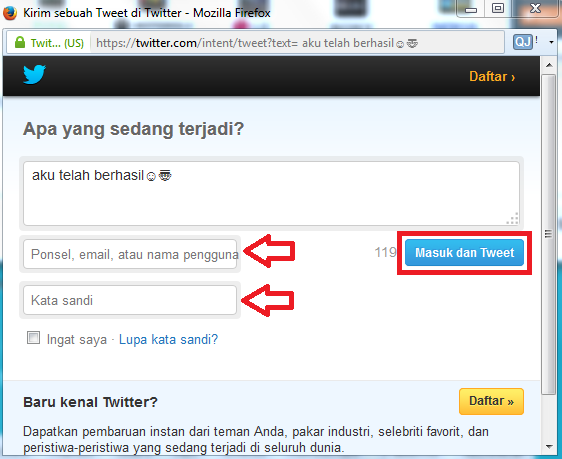
Task: Click the Twit... (US) site identity label
Action: click(x=57, y=43)
